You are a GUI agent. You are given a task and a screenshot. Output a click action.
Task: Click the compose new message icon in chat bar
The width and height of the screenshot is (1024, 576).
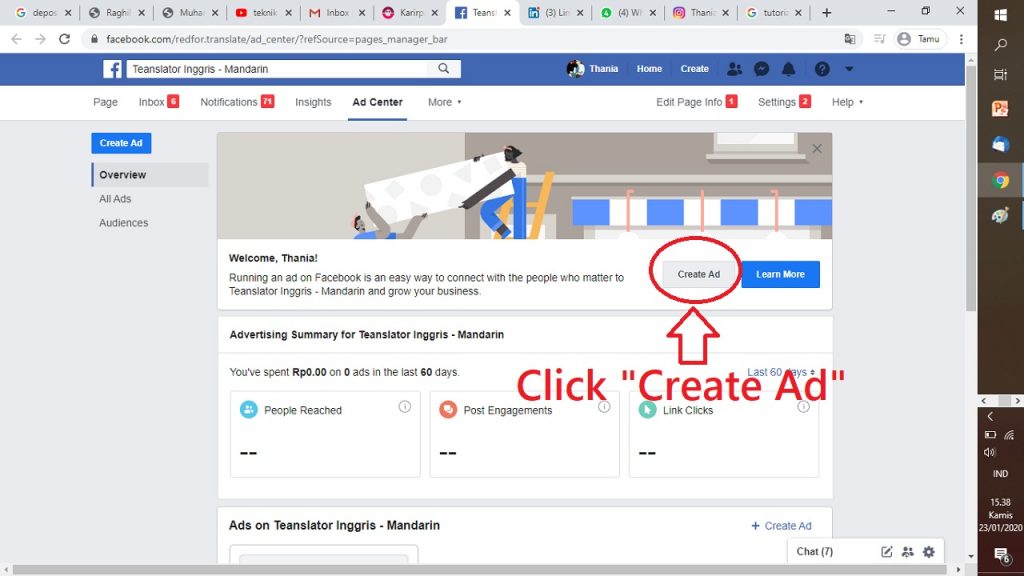[x=886, y=552]
